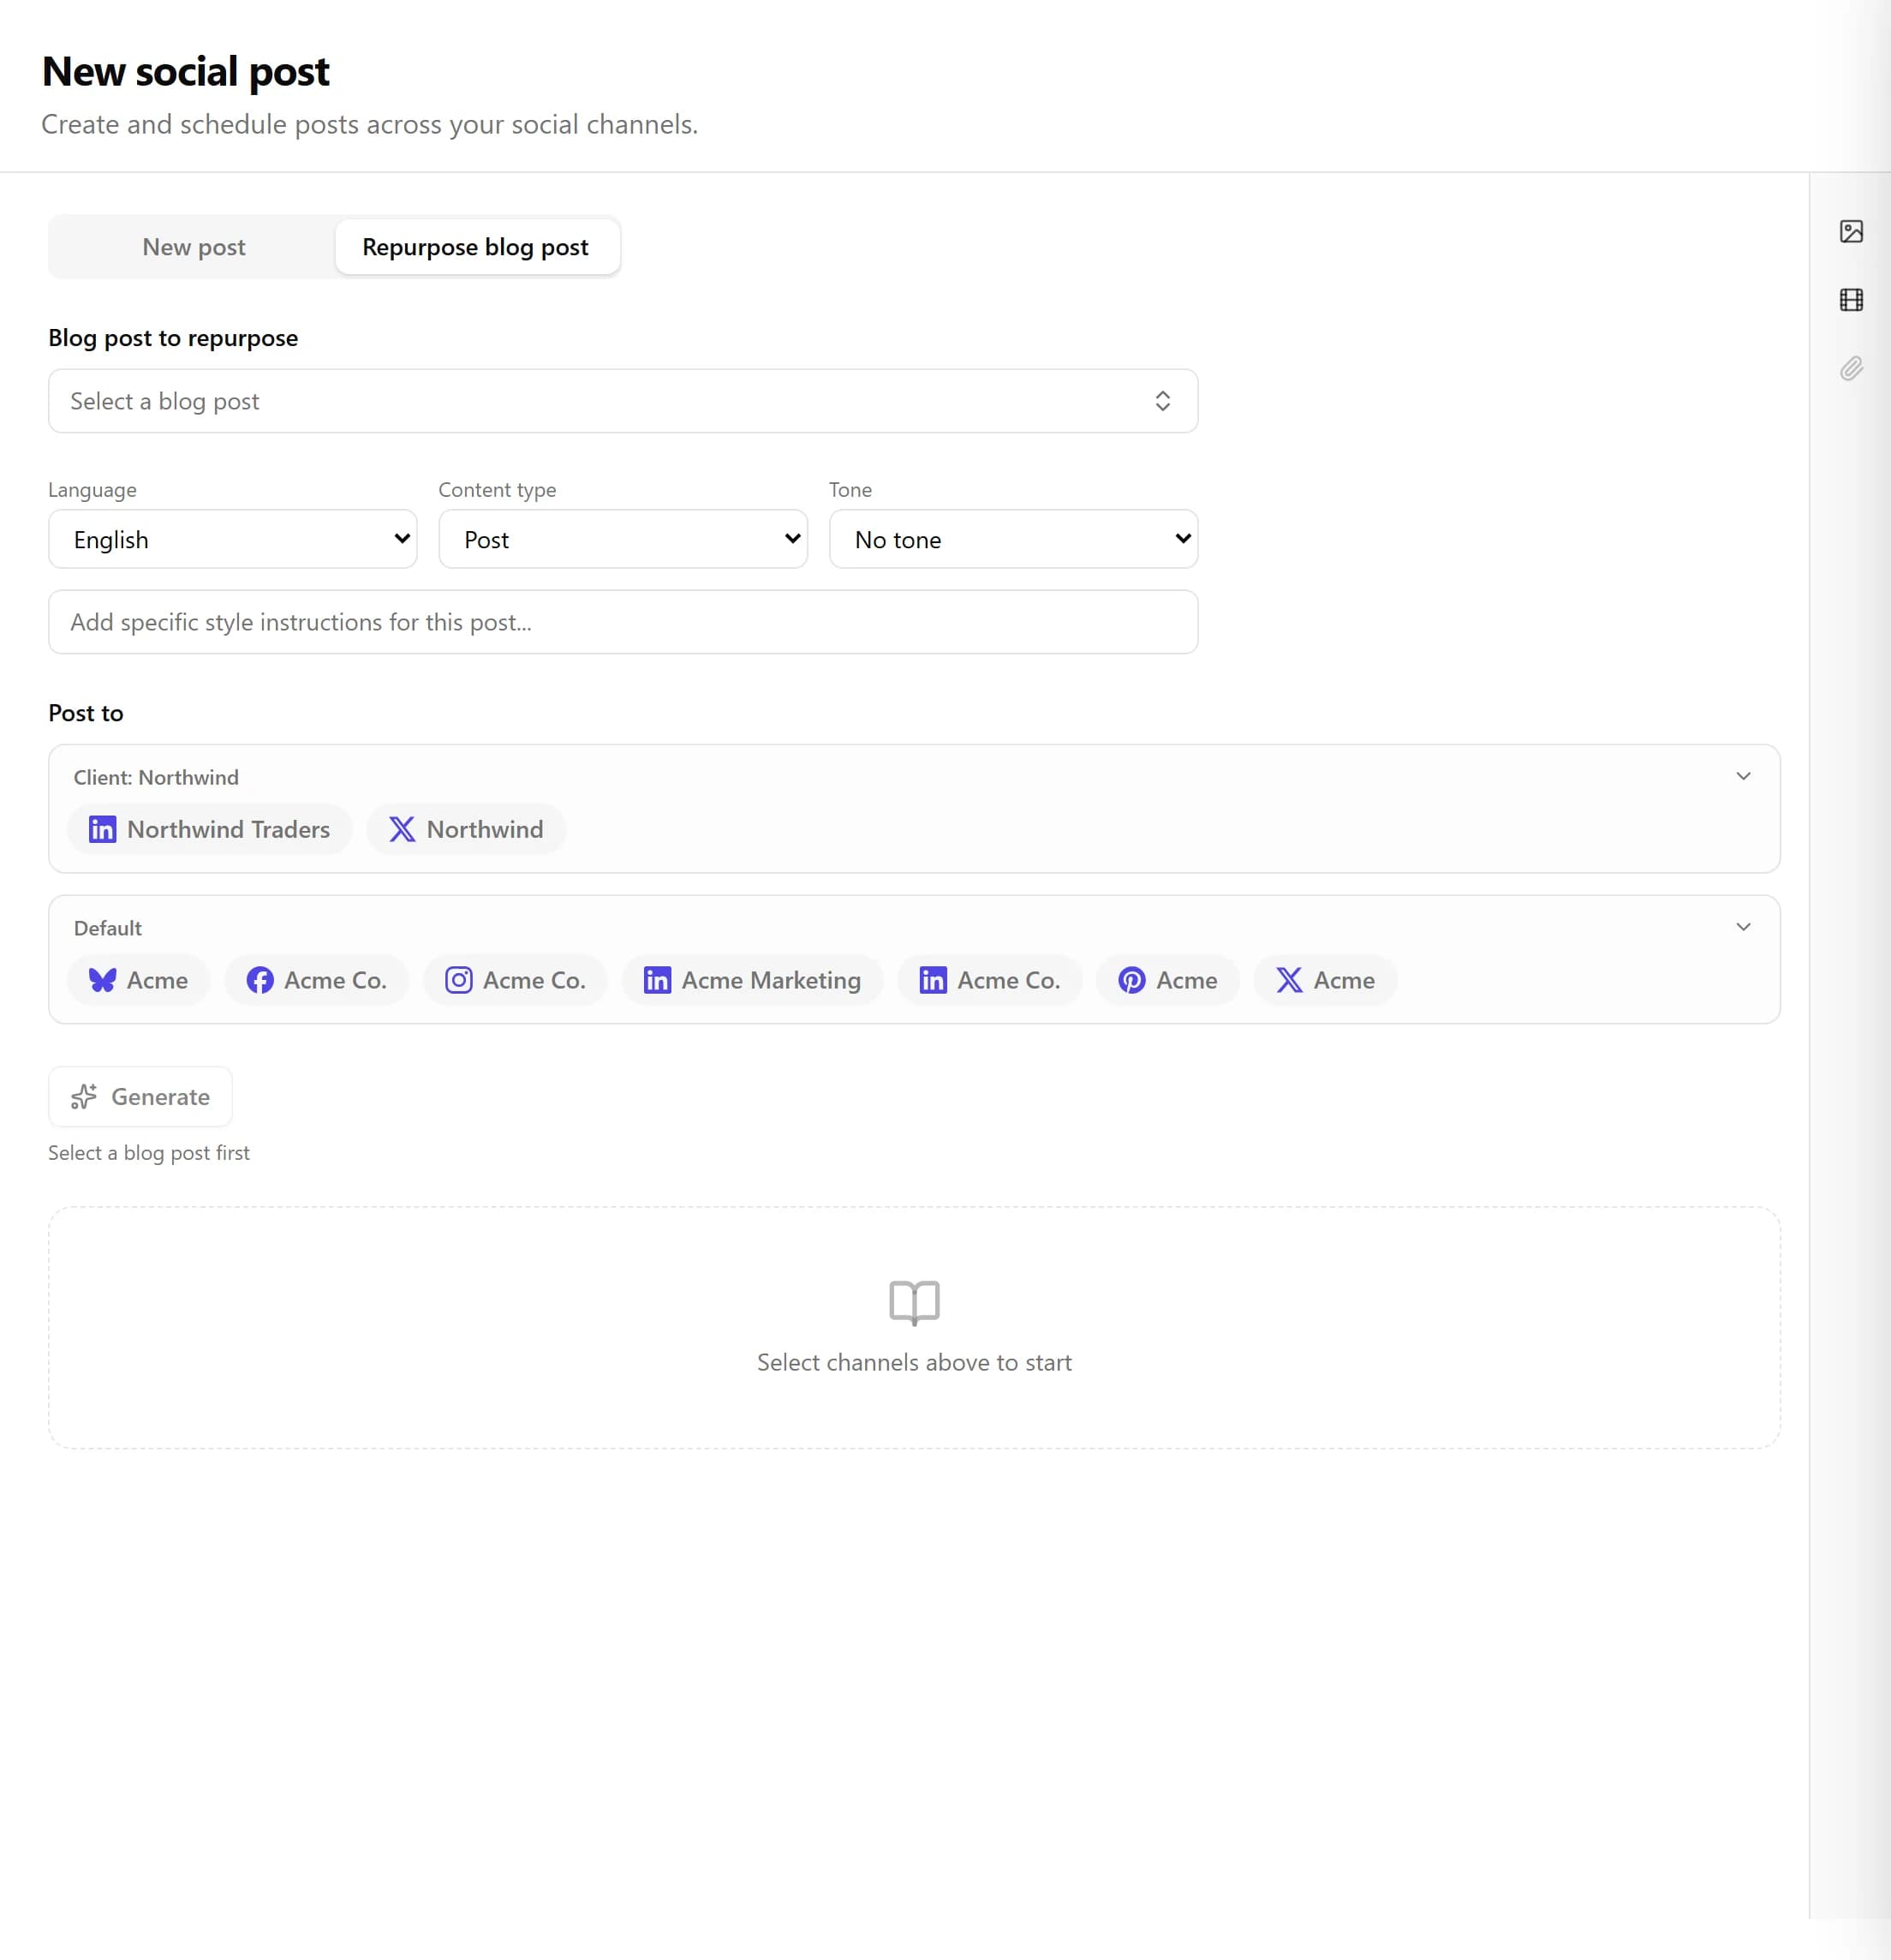
Task: Click the style instructions input field
Action: pos(623,622)
